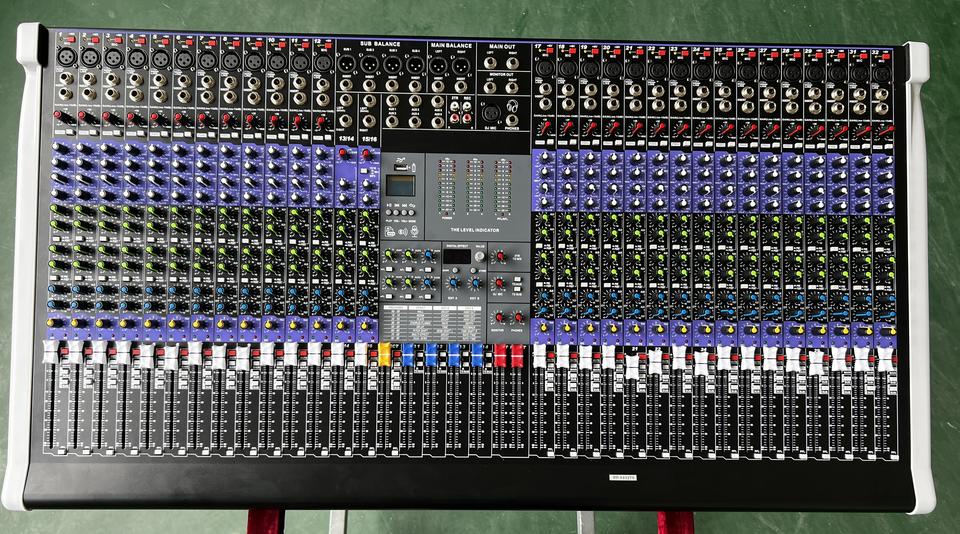Select the DJ MIC XLR input socket
This screenshot has width=960, height=534.
coord(491,113)
